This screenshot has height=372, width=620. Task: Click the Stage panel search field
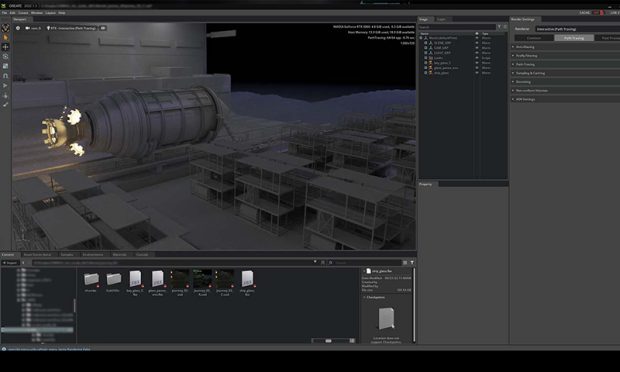coord(457,27)
